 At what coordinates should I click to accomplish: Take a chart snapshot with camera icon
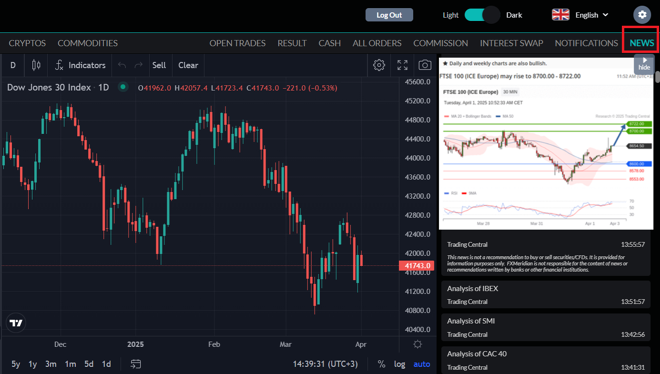click(425, 65)
